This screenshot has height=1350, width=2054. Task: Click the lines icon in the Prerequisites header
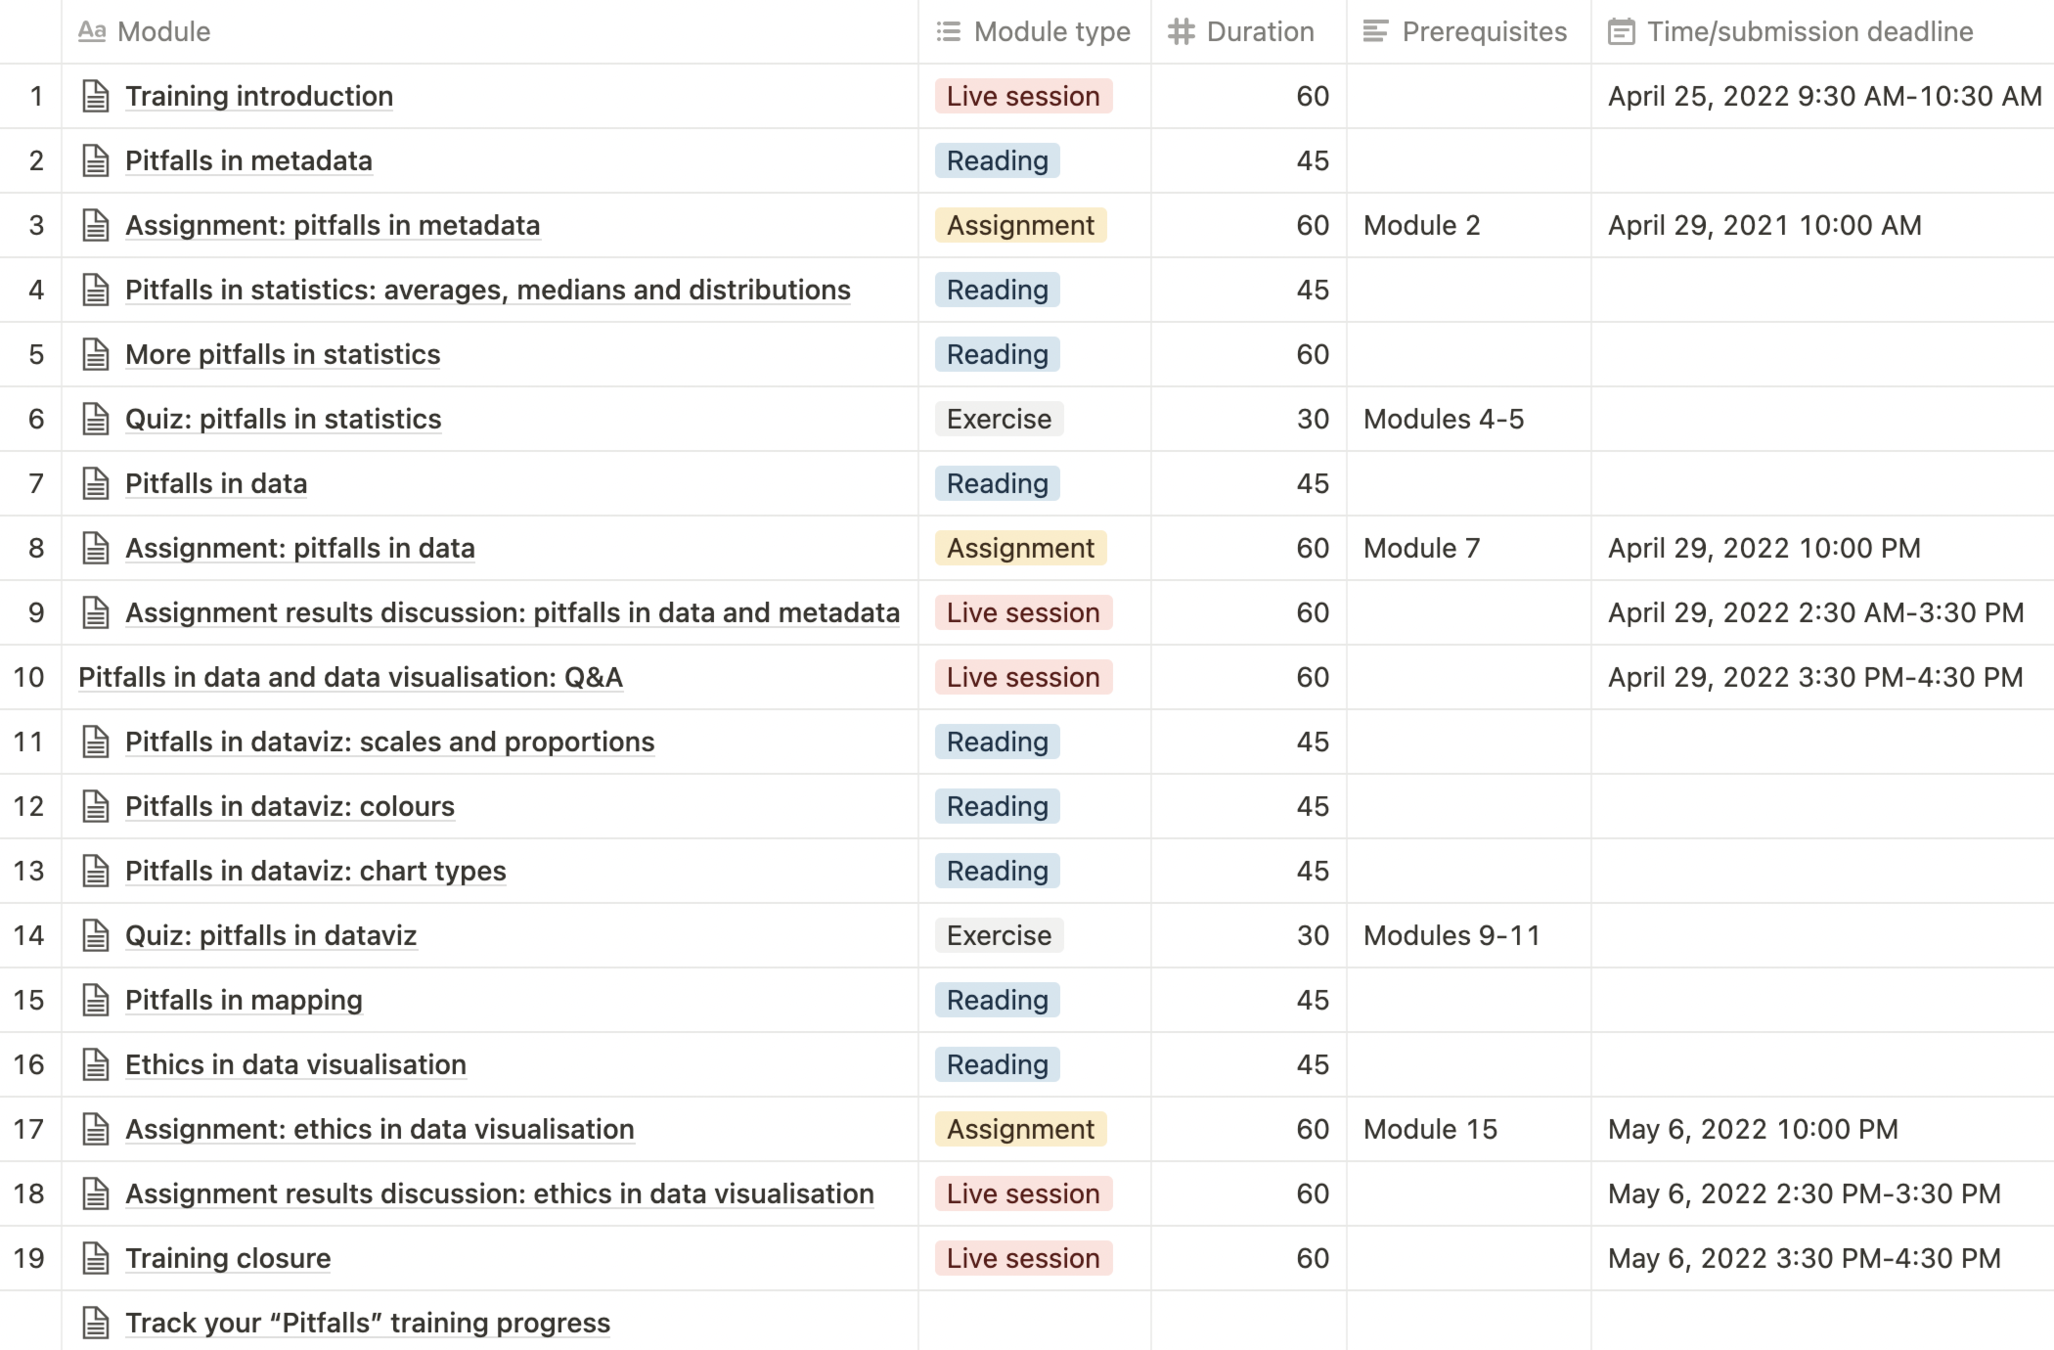1375,32
